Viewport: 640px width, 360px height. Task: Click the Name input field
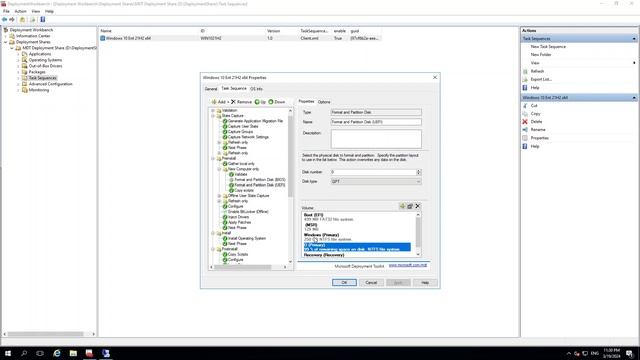376,122
